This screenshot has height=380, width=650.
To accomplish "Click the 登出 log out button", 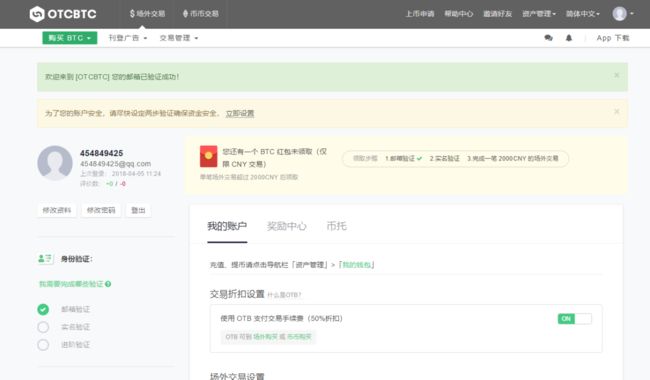I will [x=138, y=210].
